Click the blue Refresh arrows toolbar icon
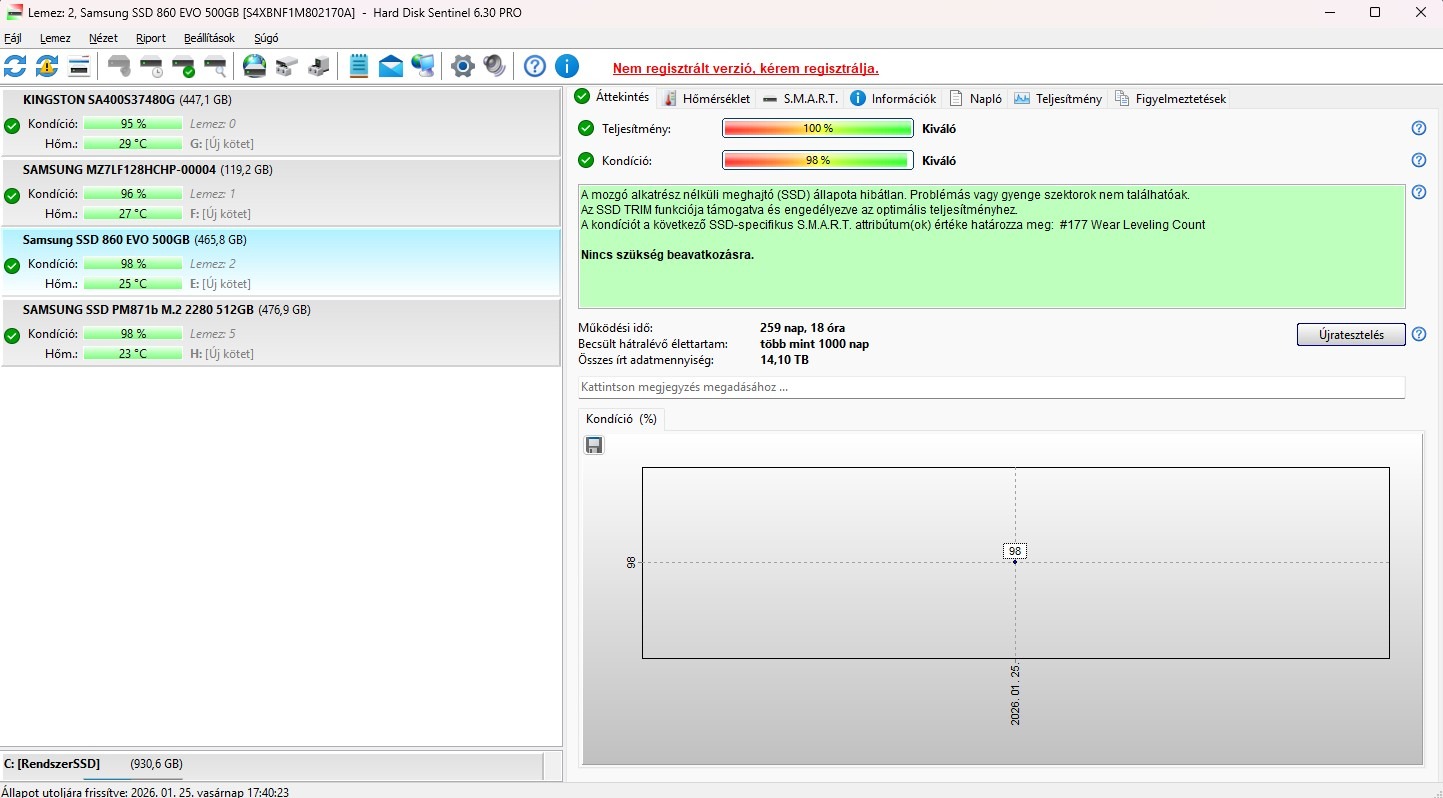This screenshot has width=1443, height=798. coord(15,67)
